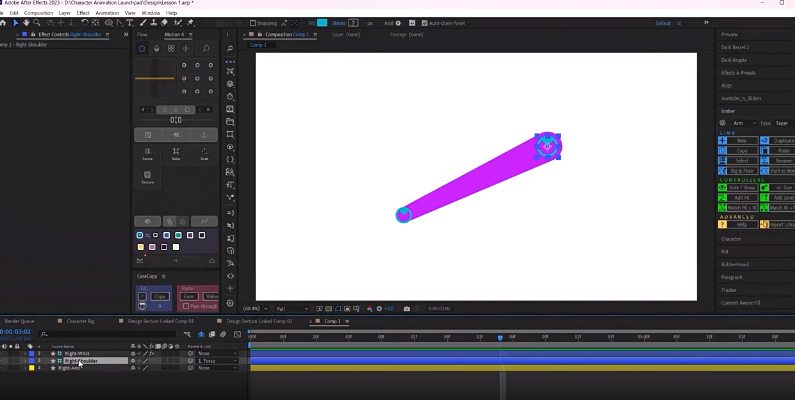Switch to the Character Rig timeline tab

pos(81,321)
